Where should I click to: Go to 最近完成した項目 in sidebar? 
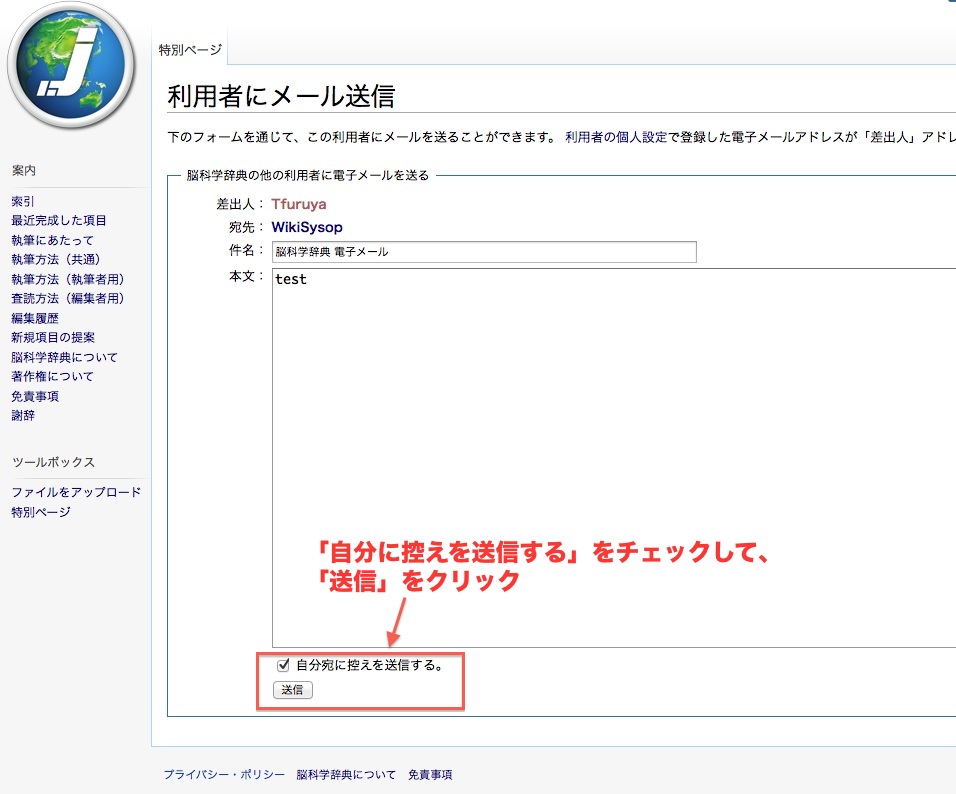(59, 220)
